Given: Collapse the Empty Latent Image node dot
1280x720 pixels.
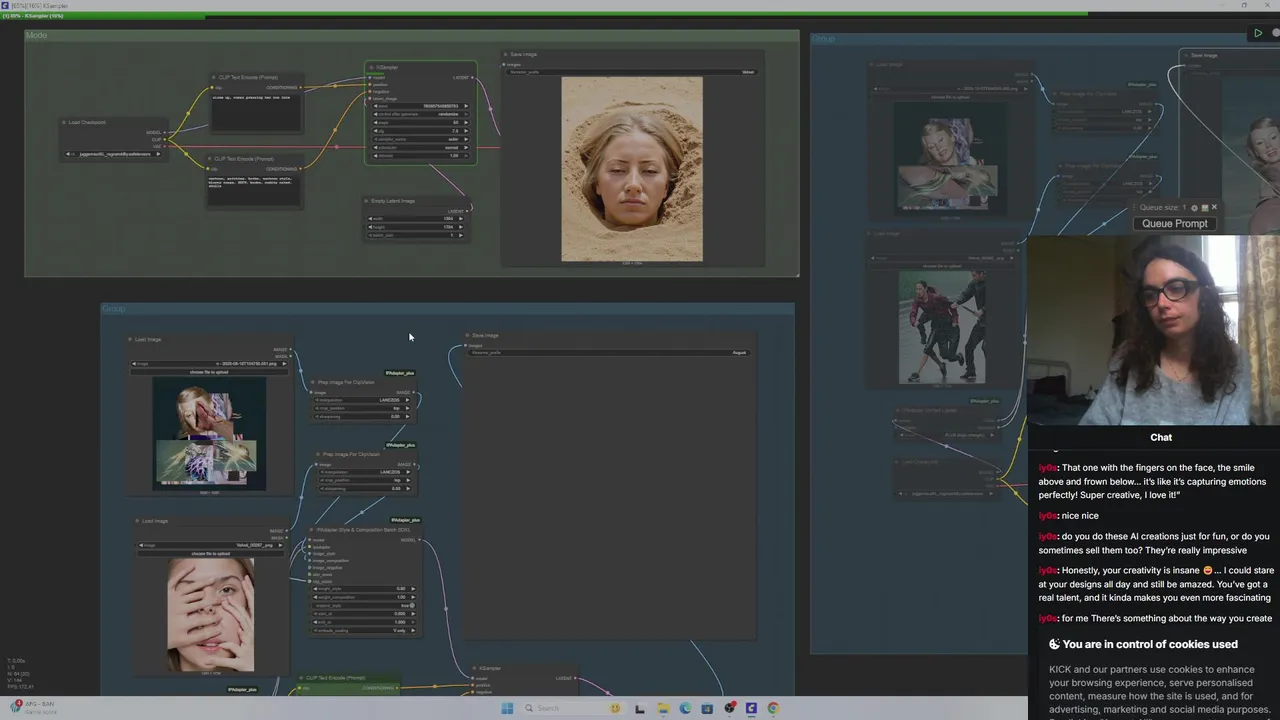Looking at the screenshot, I should [367, 200].
